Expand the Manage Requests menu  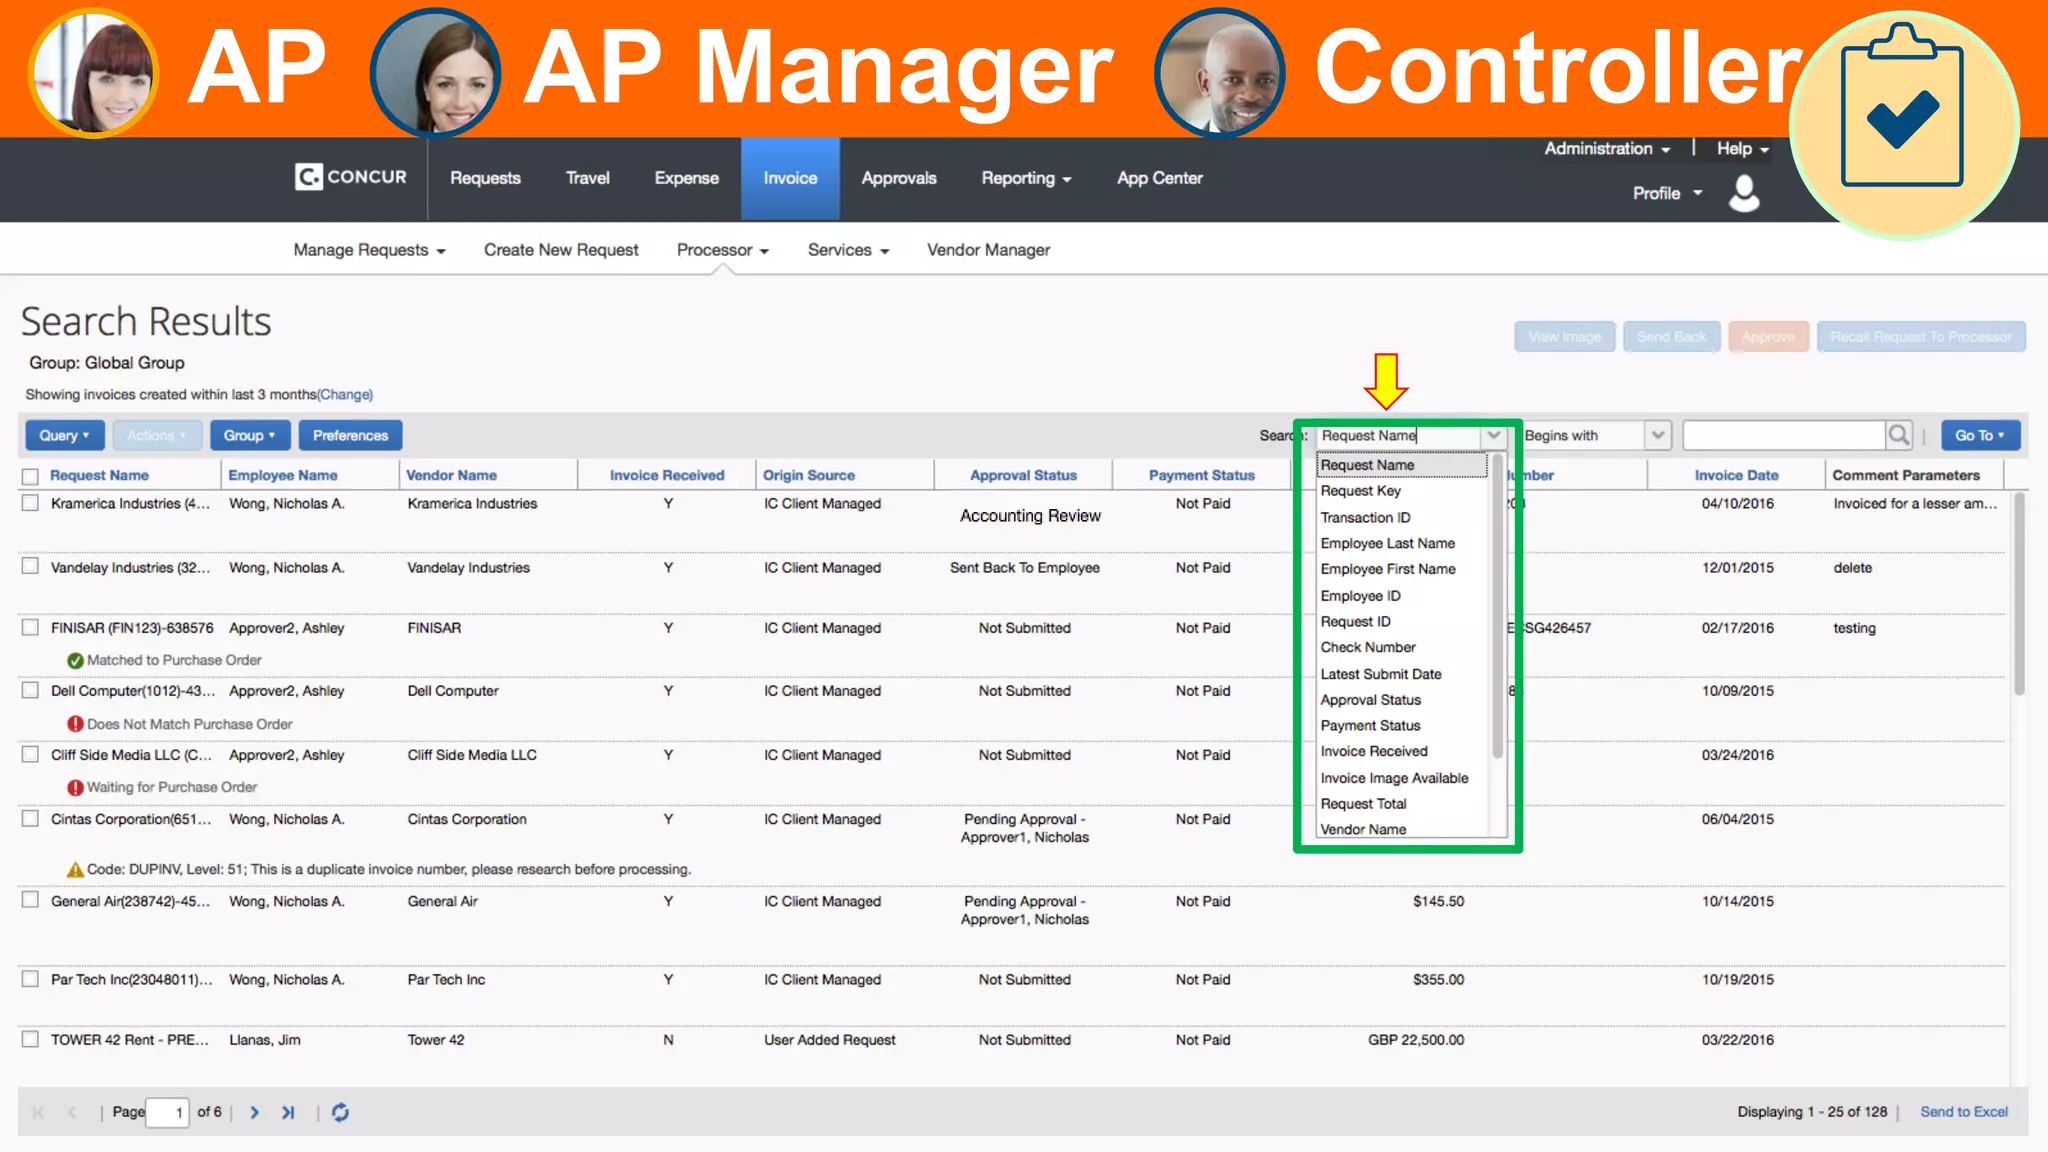point(369,250)
